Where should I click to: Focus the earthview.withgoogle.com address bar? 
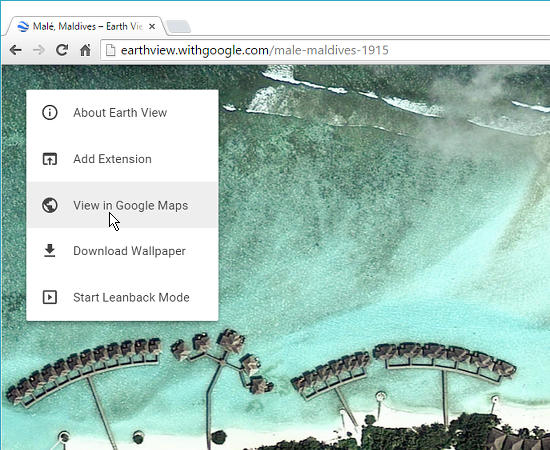point(326,50)
